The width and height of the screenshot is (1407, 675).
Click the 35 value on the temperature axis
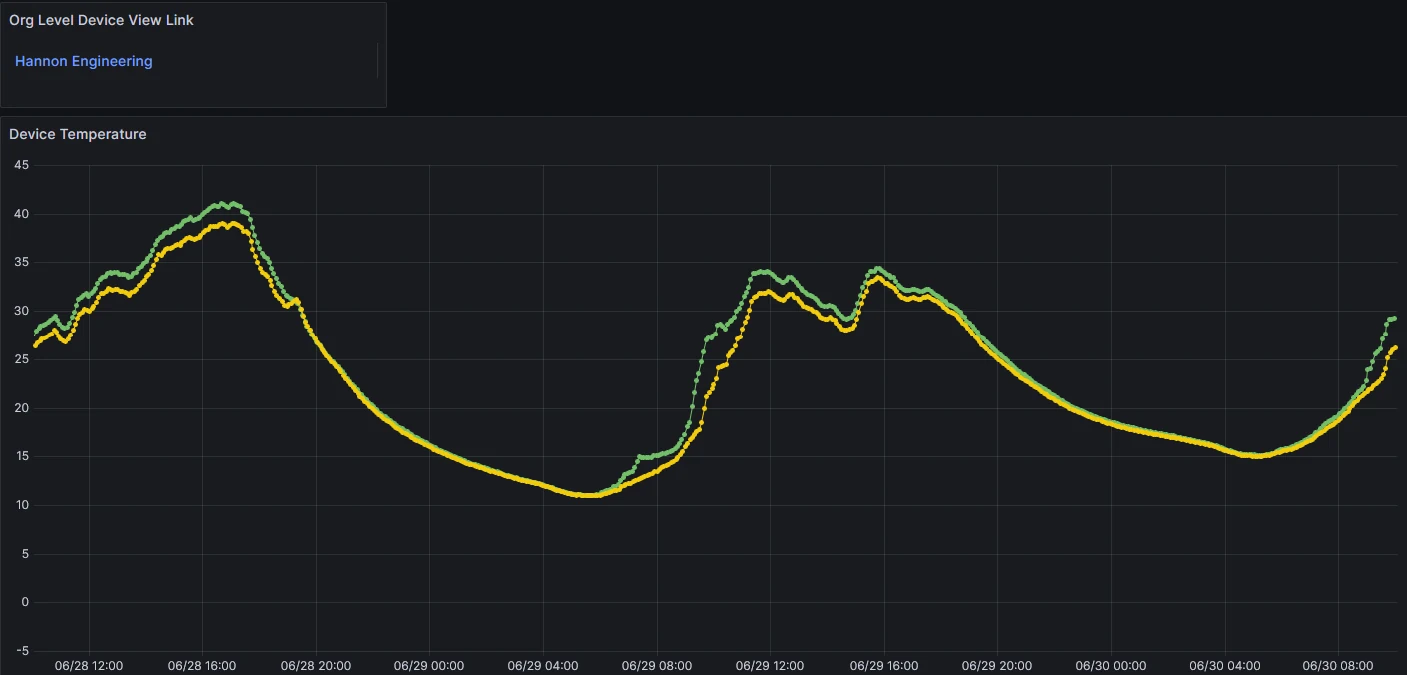point(21,262)
